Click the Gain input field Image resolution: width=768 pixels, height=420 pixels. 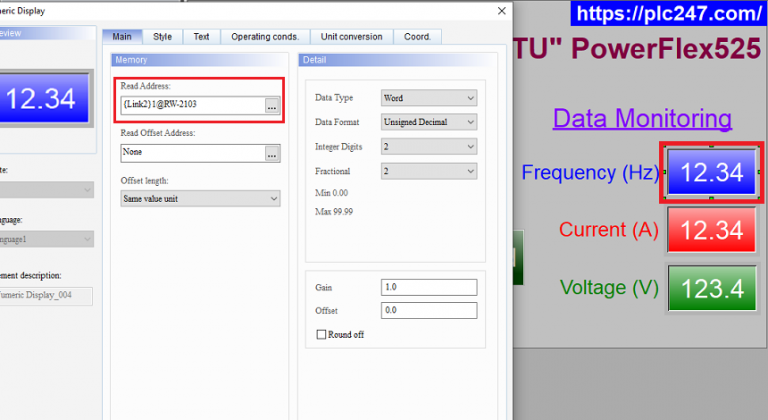[429, 287]
